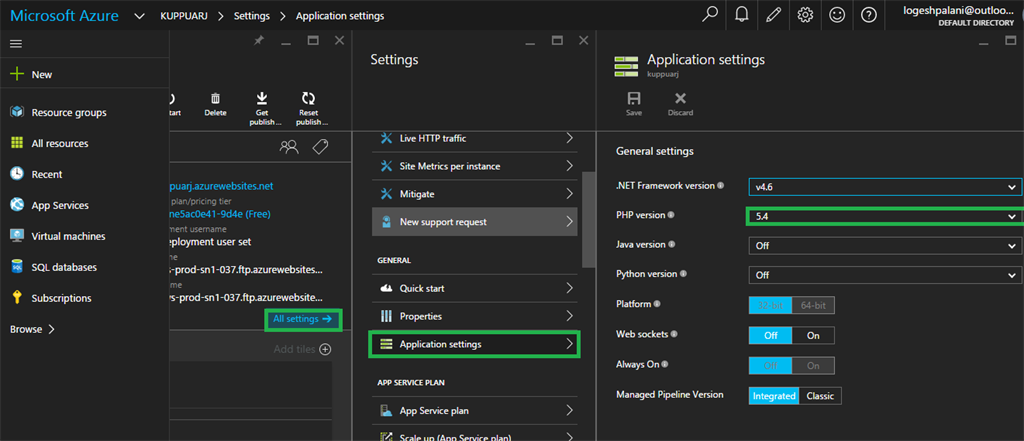
Task: Open portal settings gear icon
Action: [805, 15]
